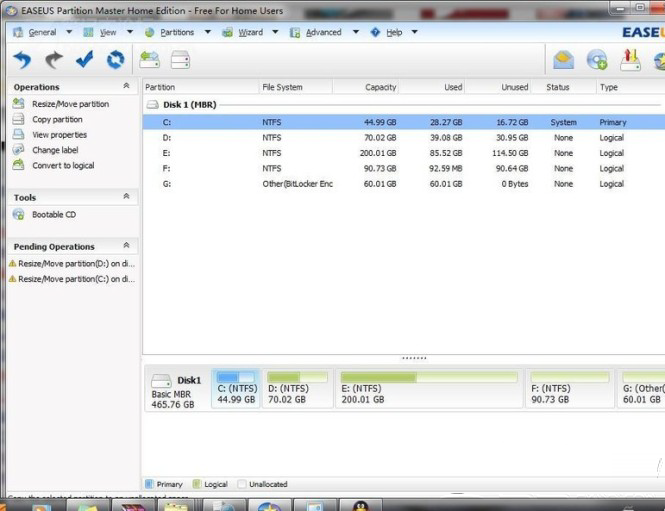Click the Resize/Move partition toolbar icon
This screenshot has height=511, width=665.
pos(151,60)
